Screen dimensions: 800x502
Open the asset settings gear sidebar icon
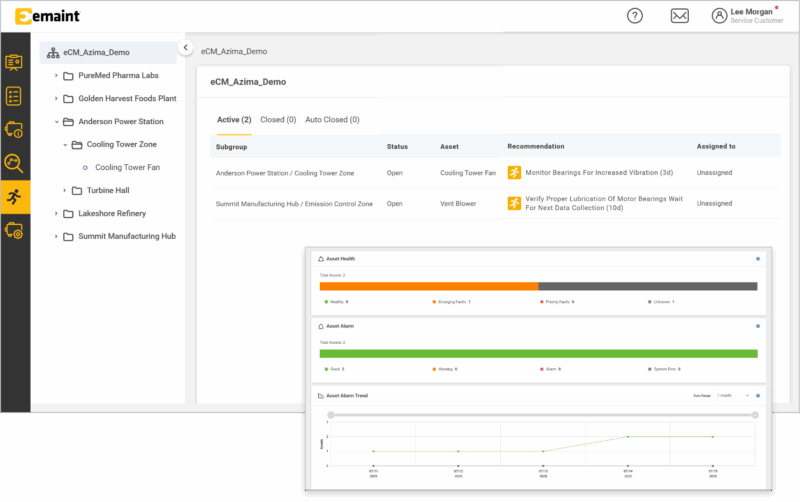15,231
